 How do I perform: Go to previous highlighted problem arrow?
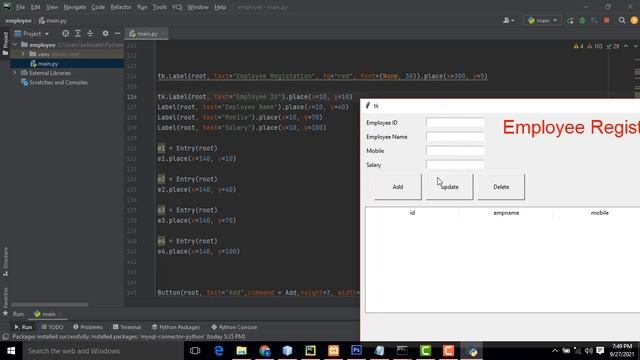626,46
